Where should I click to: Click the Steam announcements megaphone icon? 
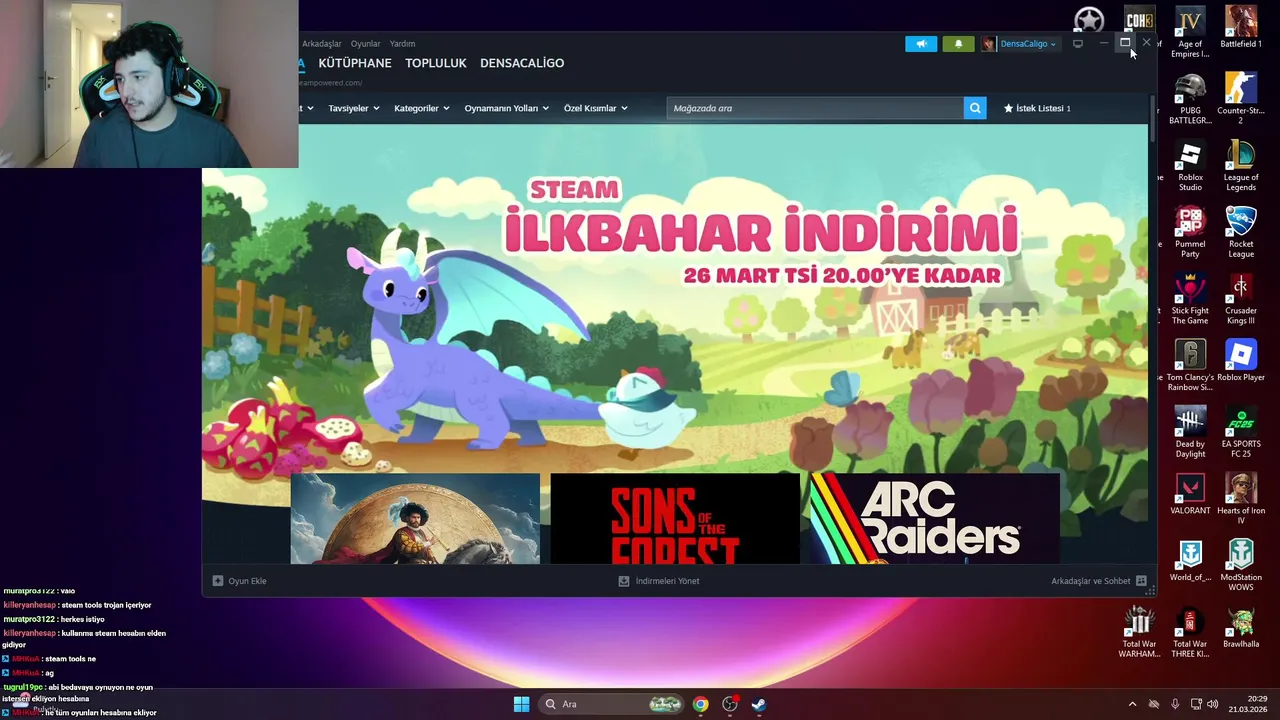(x=921, y=44)
